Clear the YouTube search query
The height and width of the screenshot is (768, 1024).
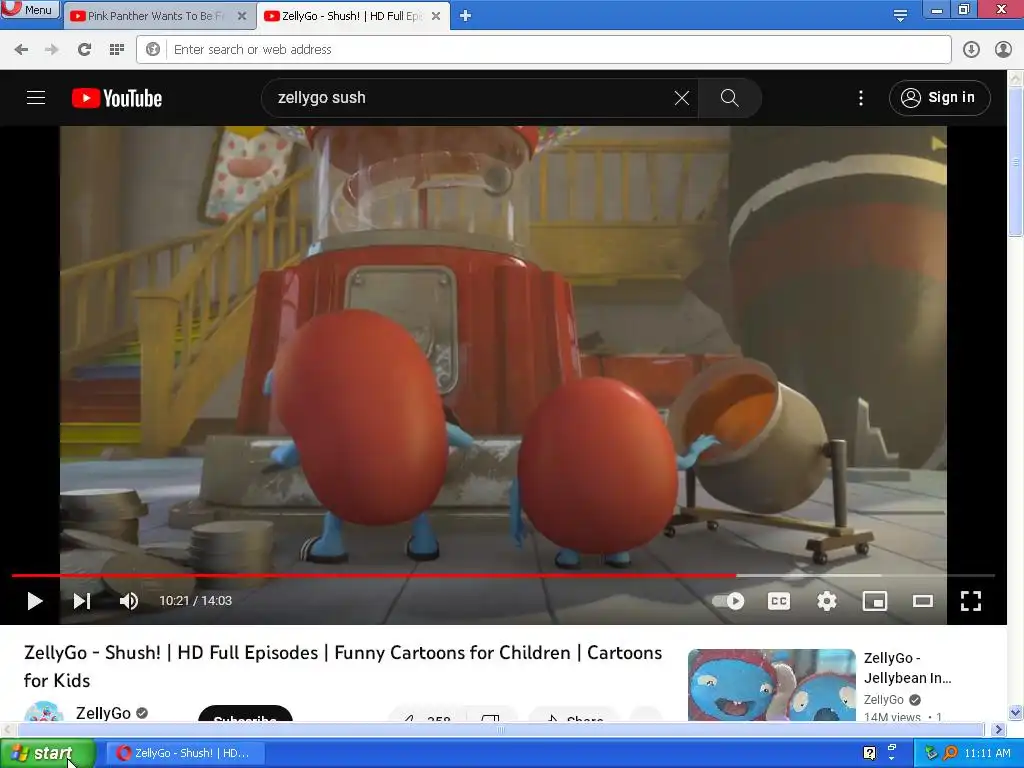(x=682, y=98)
